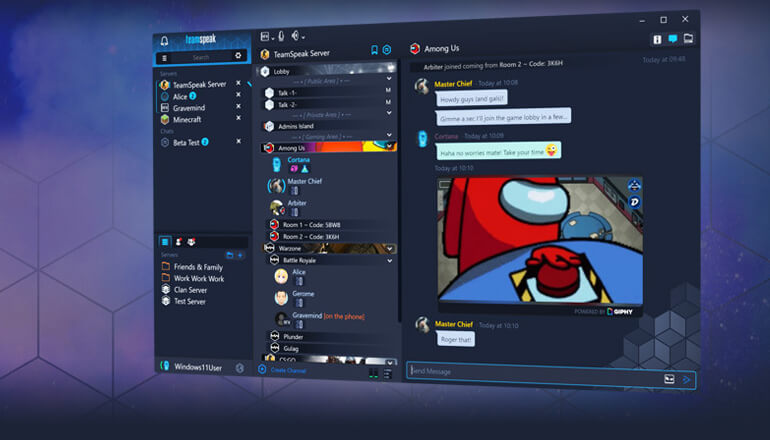Image resolution: width=770 pixels, height=440 pixels.
Task: Click Cortana's avatar in the channel tree
Action: pos(276,165)
